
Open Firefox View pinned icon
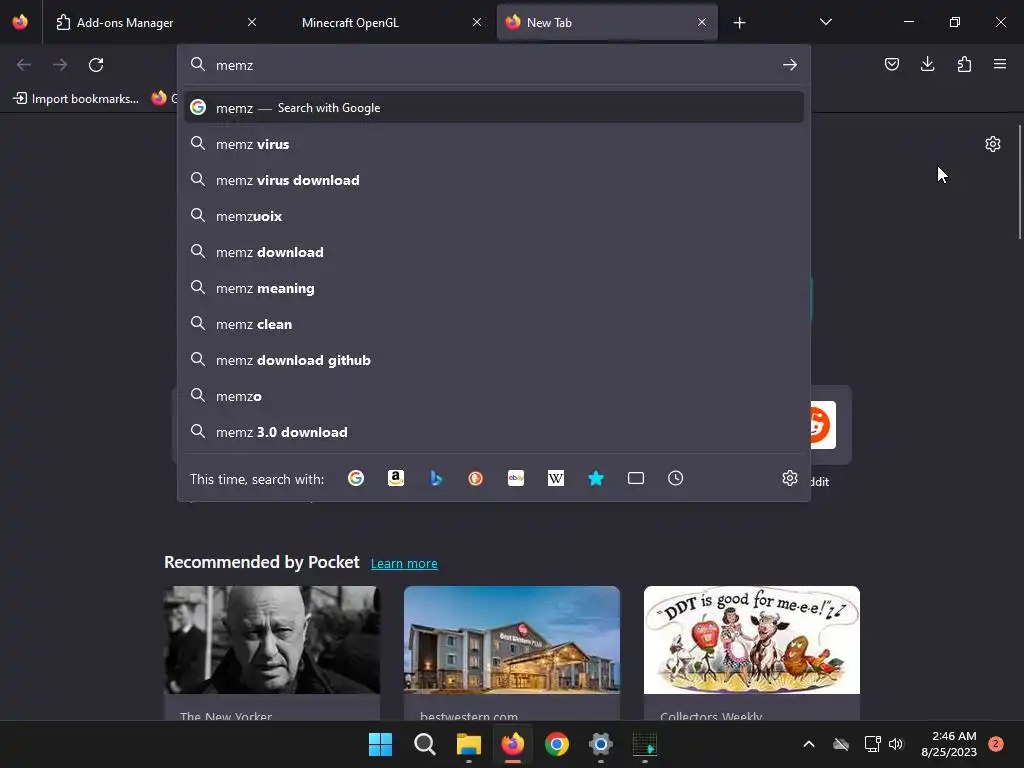[20, 22]
